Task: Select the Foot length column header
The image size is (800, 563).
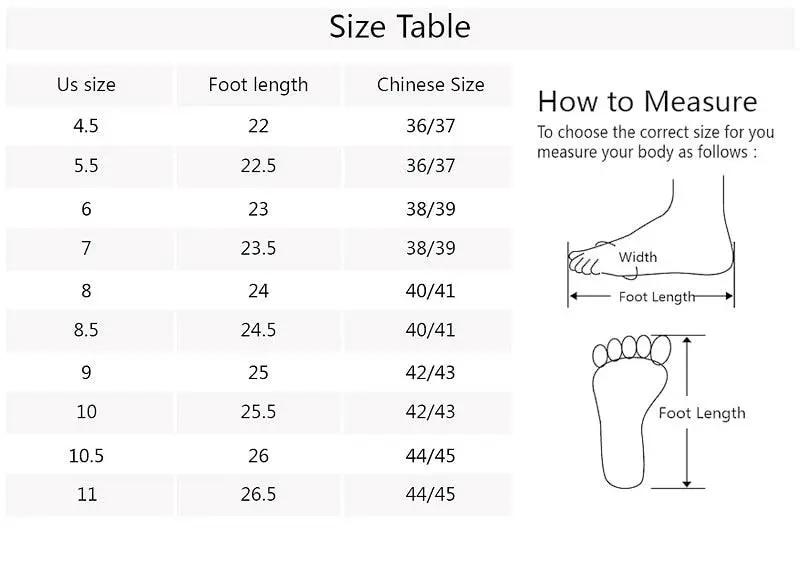Action: click(x=258, y=85)
